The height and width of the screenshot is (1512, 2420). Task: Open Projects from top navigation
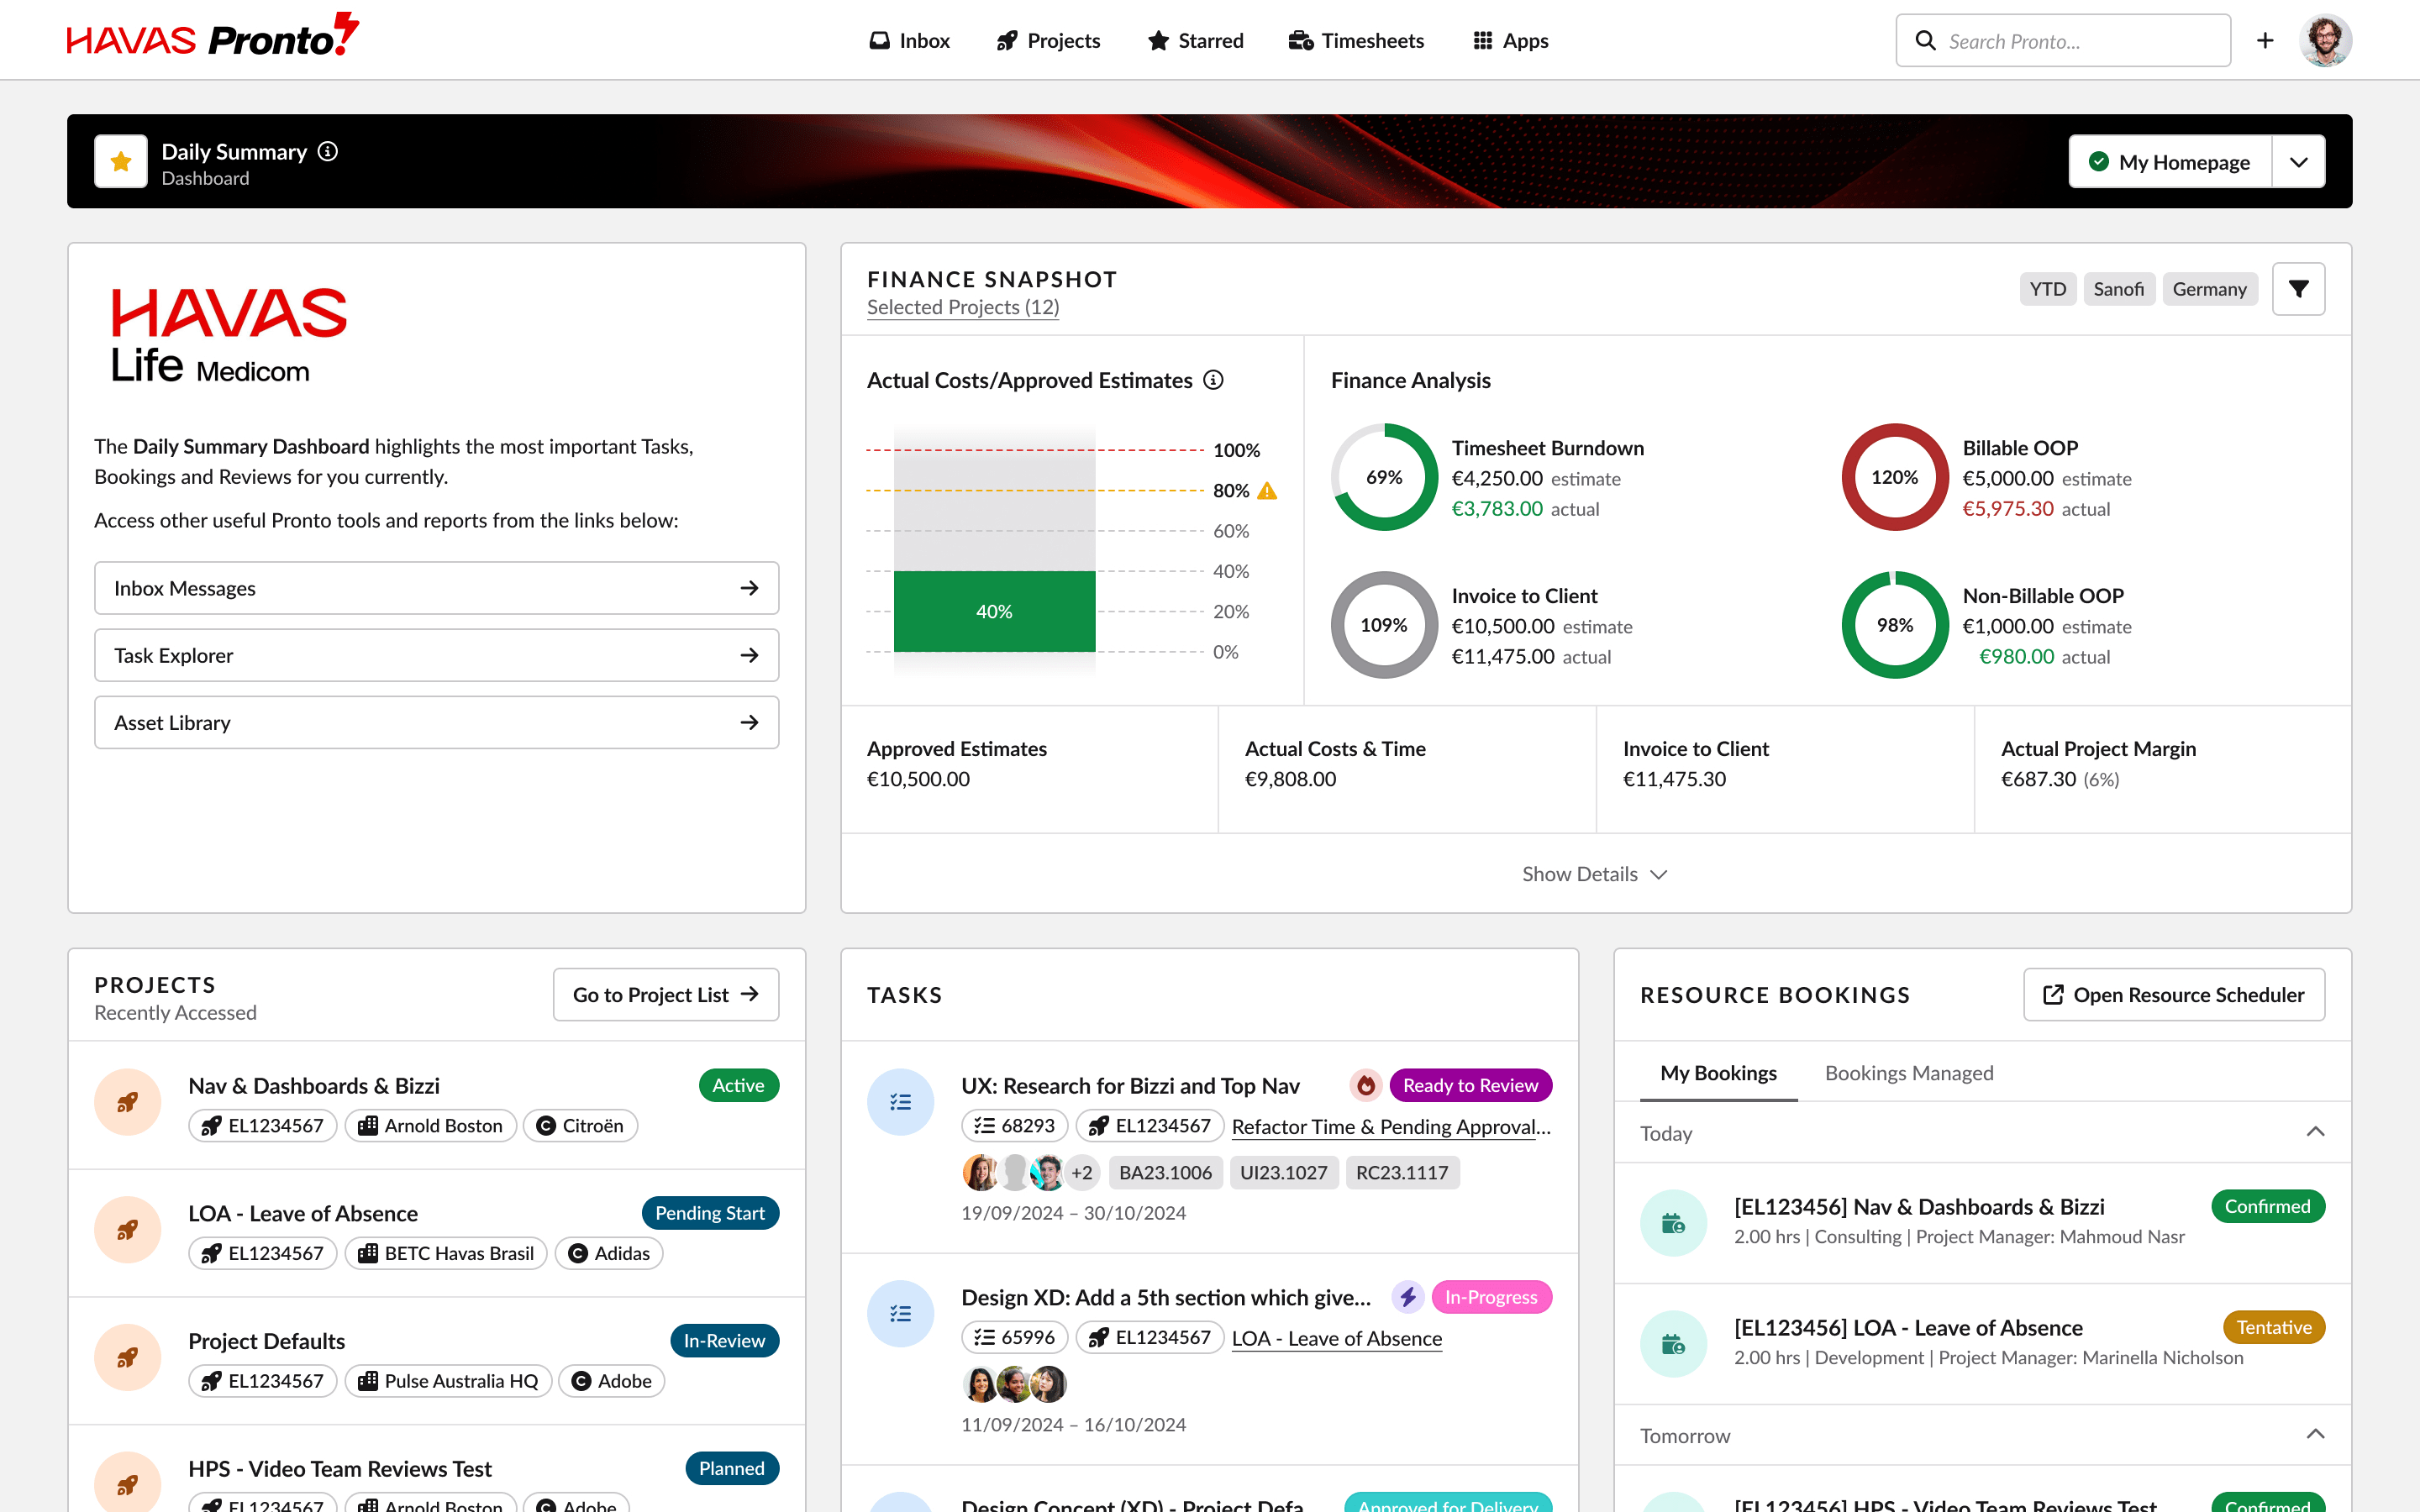coord(1048,41)
